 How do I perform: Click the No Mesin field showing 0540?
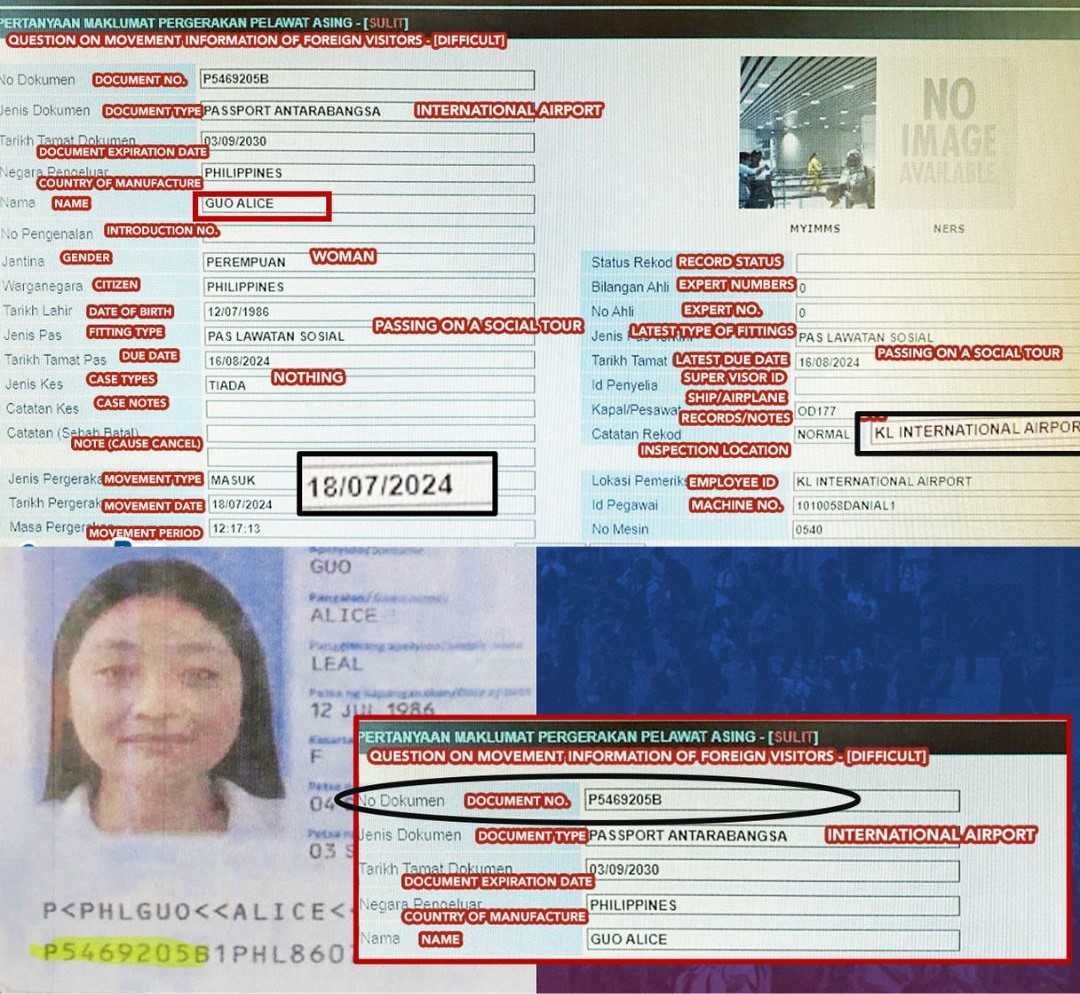936,530
